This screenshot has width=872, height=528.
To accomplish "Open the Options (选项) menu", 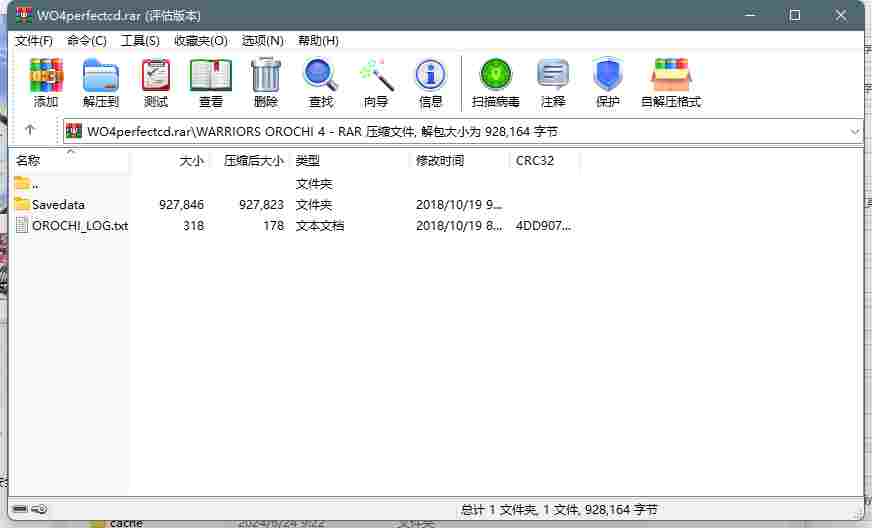I will pos(262,41).
